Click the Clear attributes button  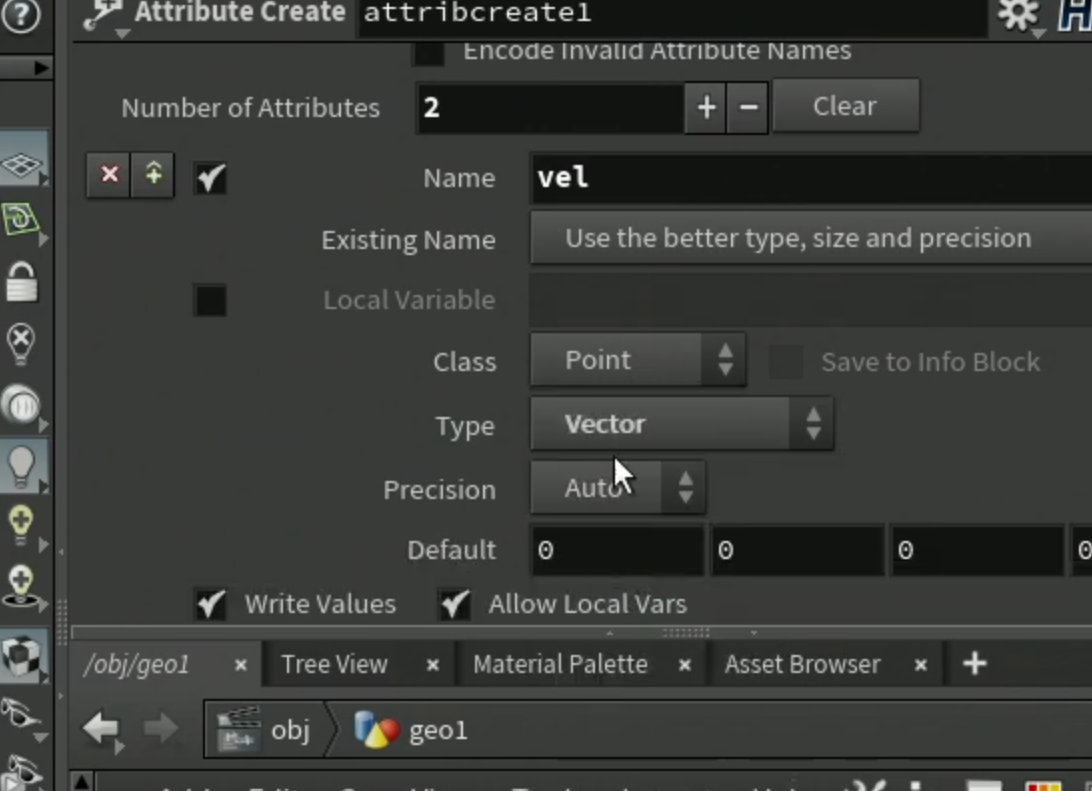coord(845,106)
